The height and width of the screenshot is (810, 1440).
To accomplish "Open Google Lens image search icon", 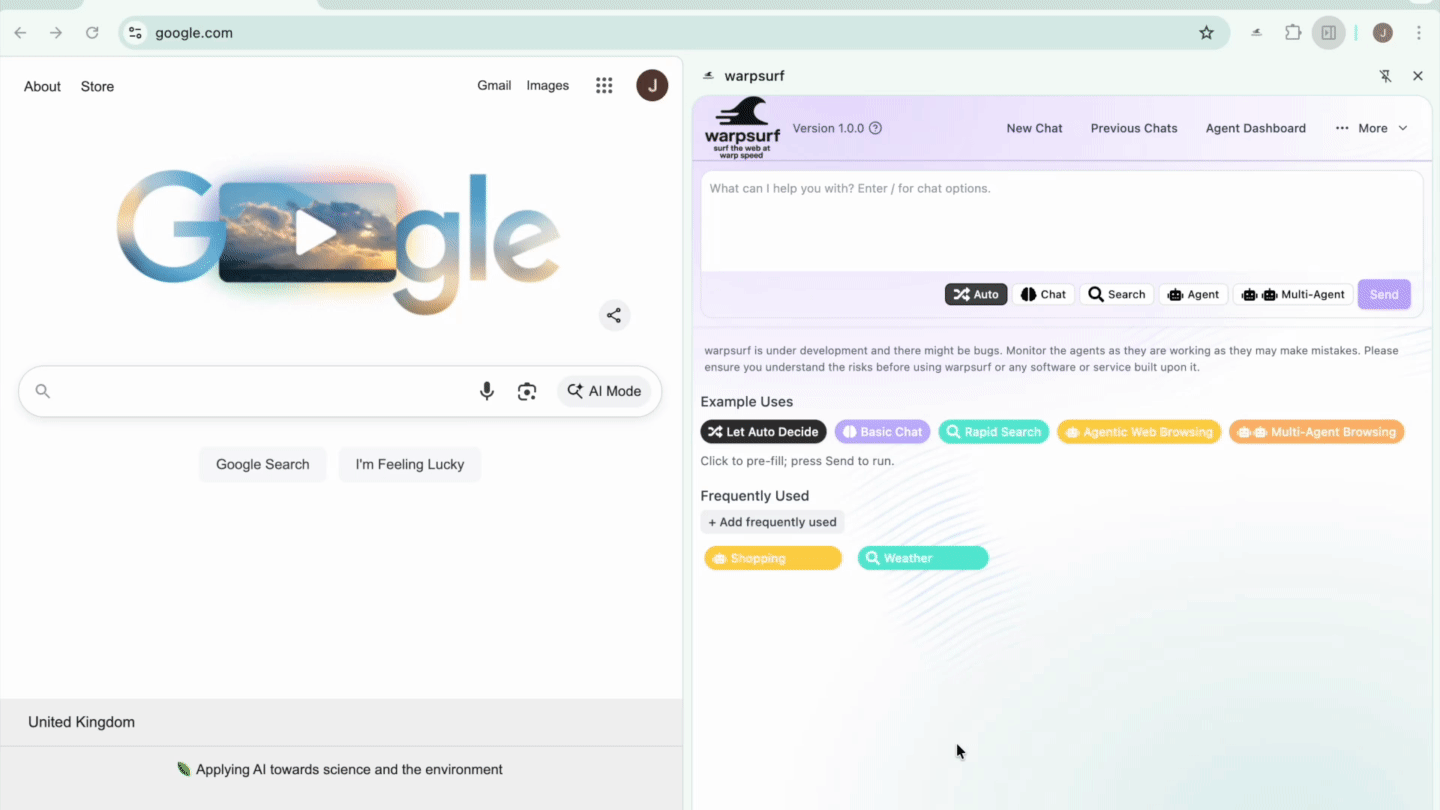I will [x=527, y=391].
